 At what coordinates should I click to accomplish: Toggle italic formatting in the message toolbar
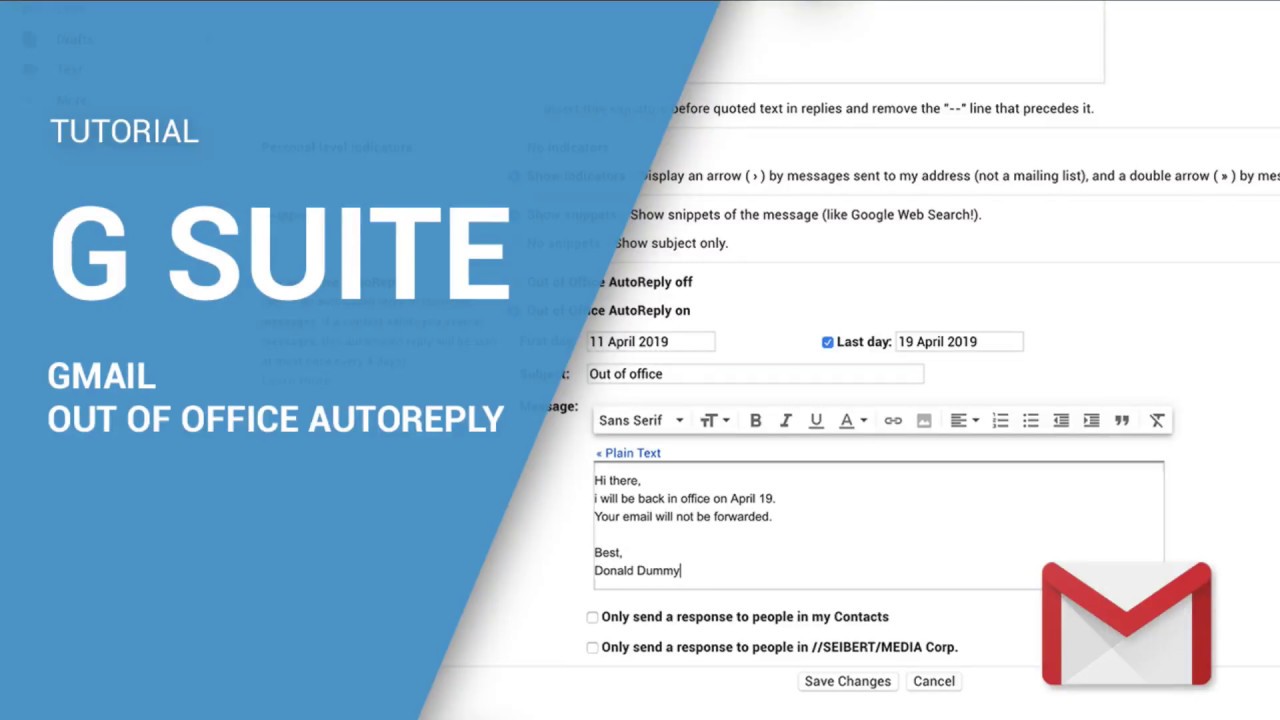(785, 421)
